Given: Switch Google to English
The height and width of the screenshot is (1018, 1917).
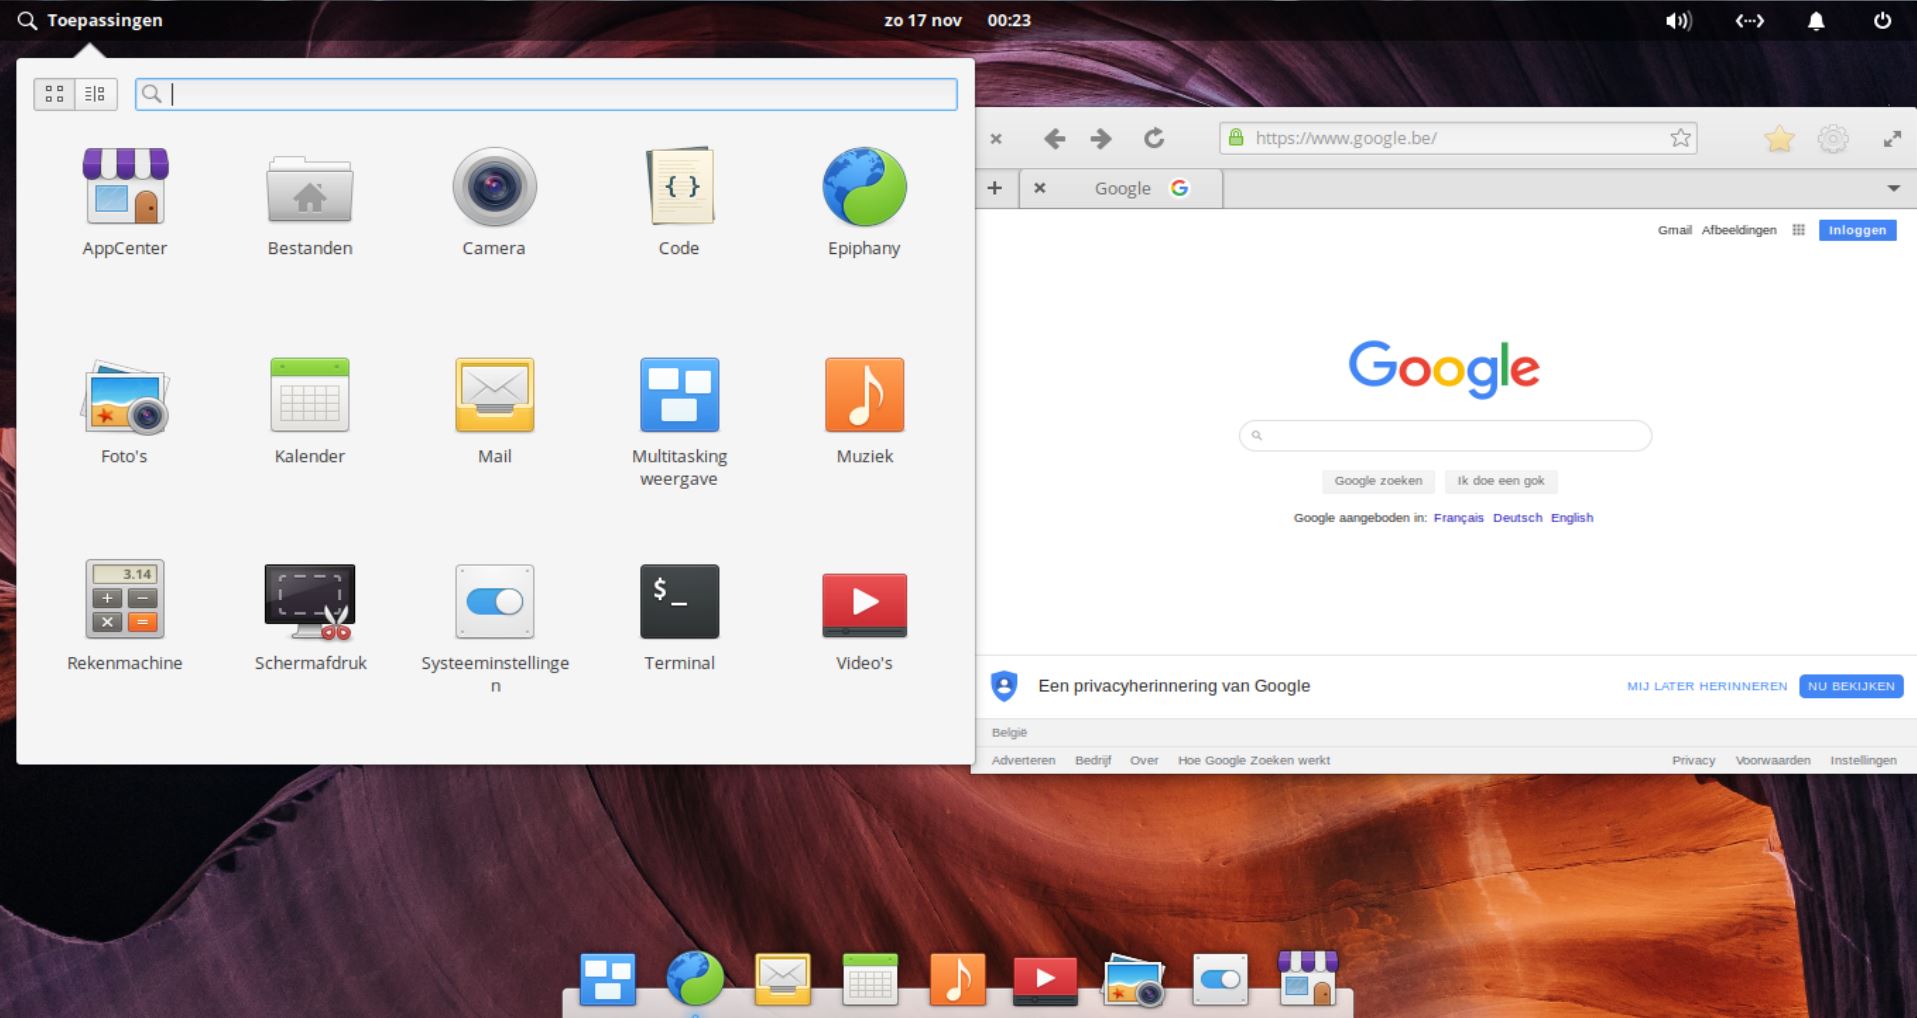Looking at the screenshot, I should tap(1572, 518).
